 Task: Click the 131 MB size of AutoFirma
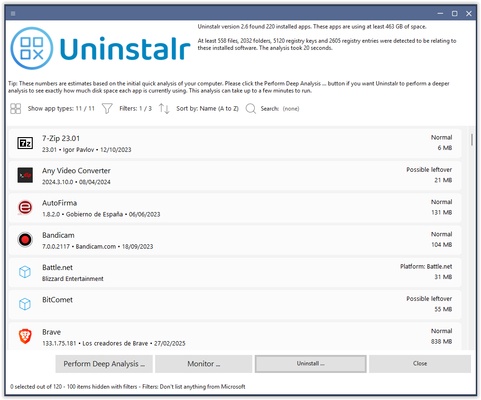(x=441, y=212)
